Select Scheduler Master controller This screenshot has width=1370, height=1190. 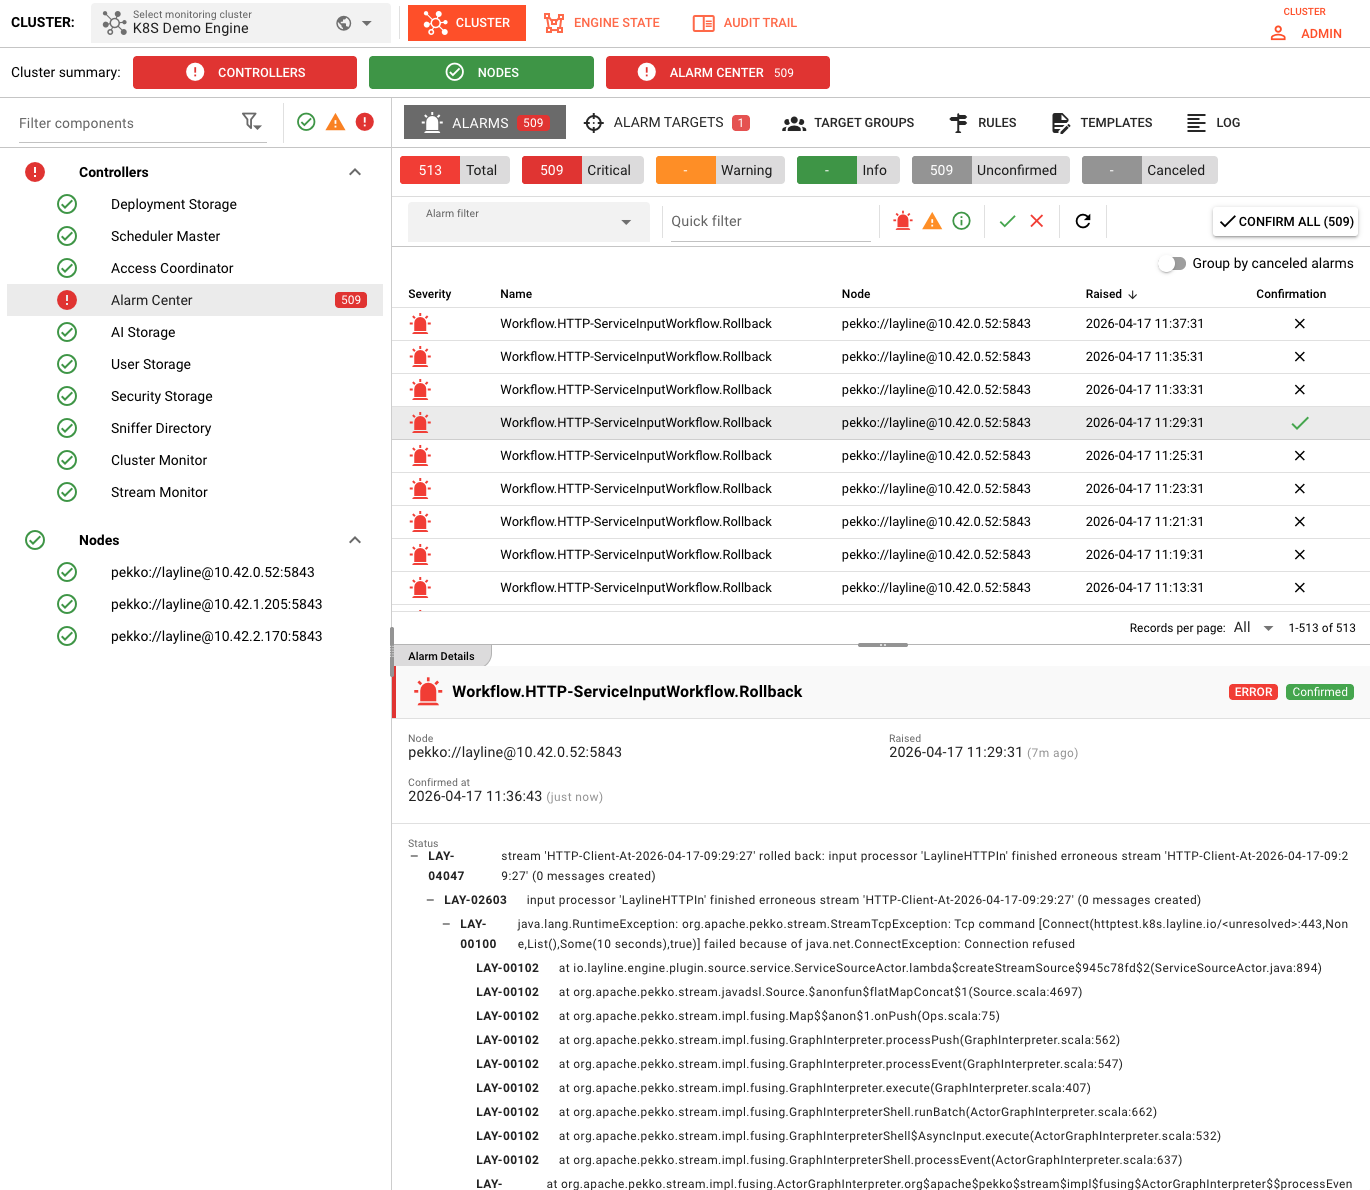[166, 236]
